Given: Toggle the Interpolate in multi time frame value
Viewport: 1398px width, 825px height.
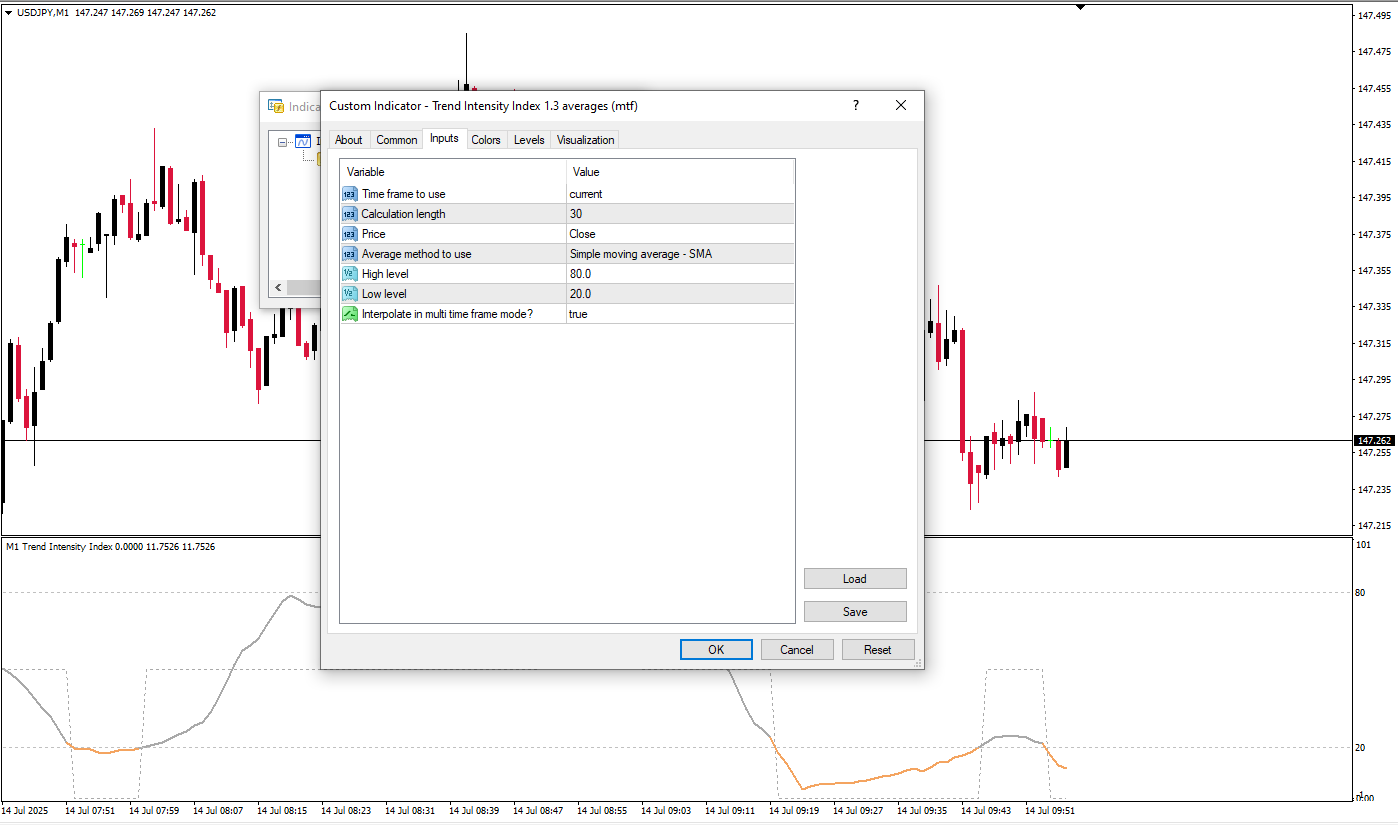Looking at the screenshot, I should 680,314.
